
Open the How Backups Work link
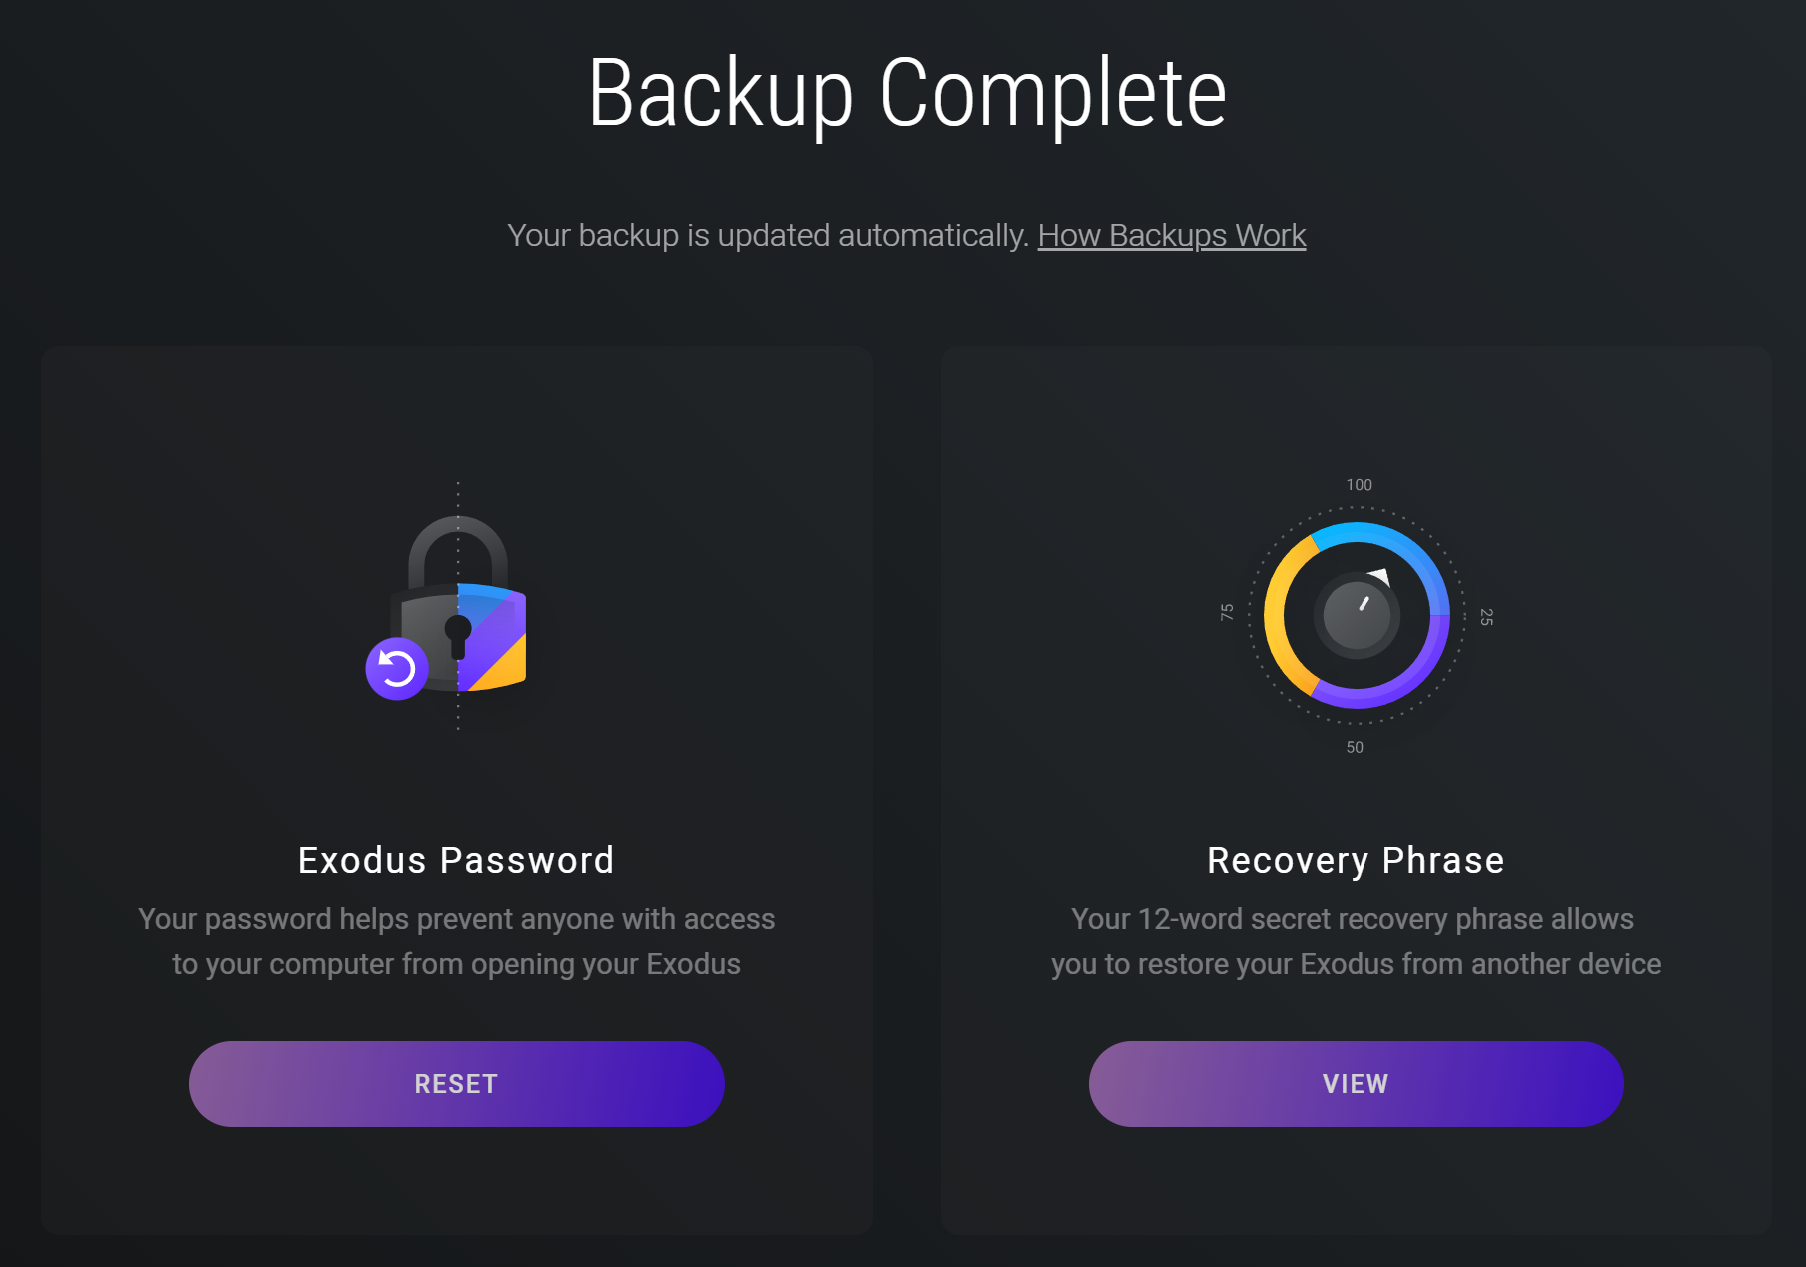click(1171, 236)
